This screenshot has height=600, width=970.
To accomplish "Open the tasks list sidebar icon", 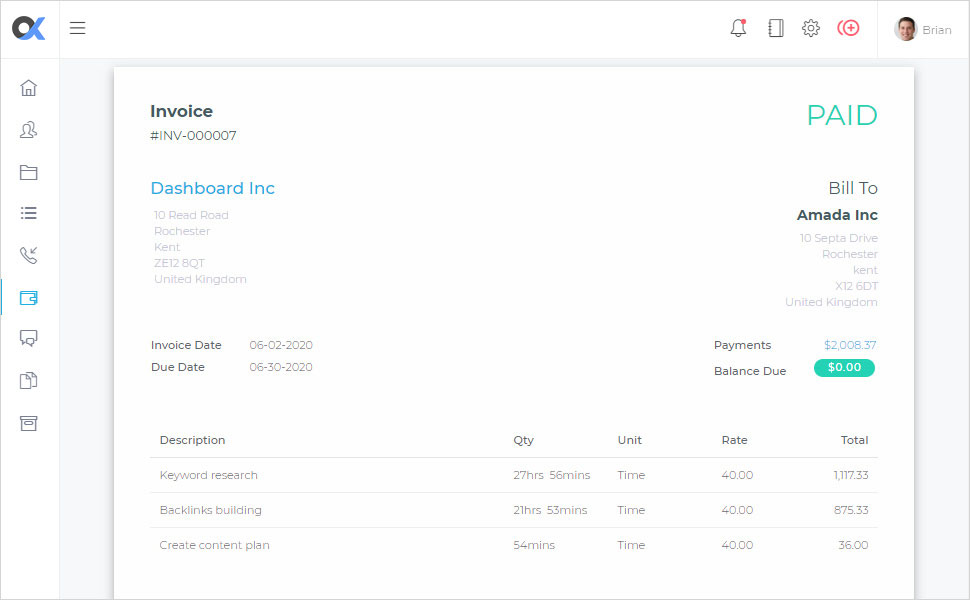I will click(x=28, y=213).
